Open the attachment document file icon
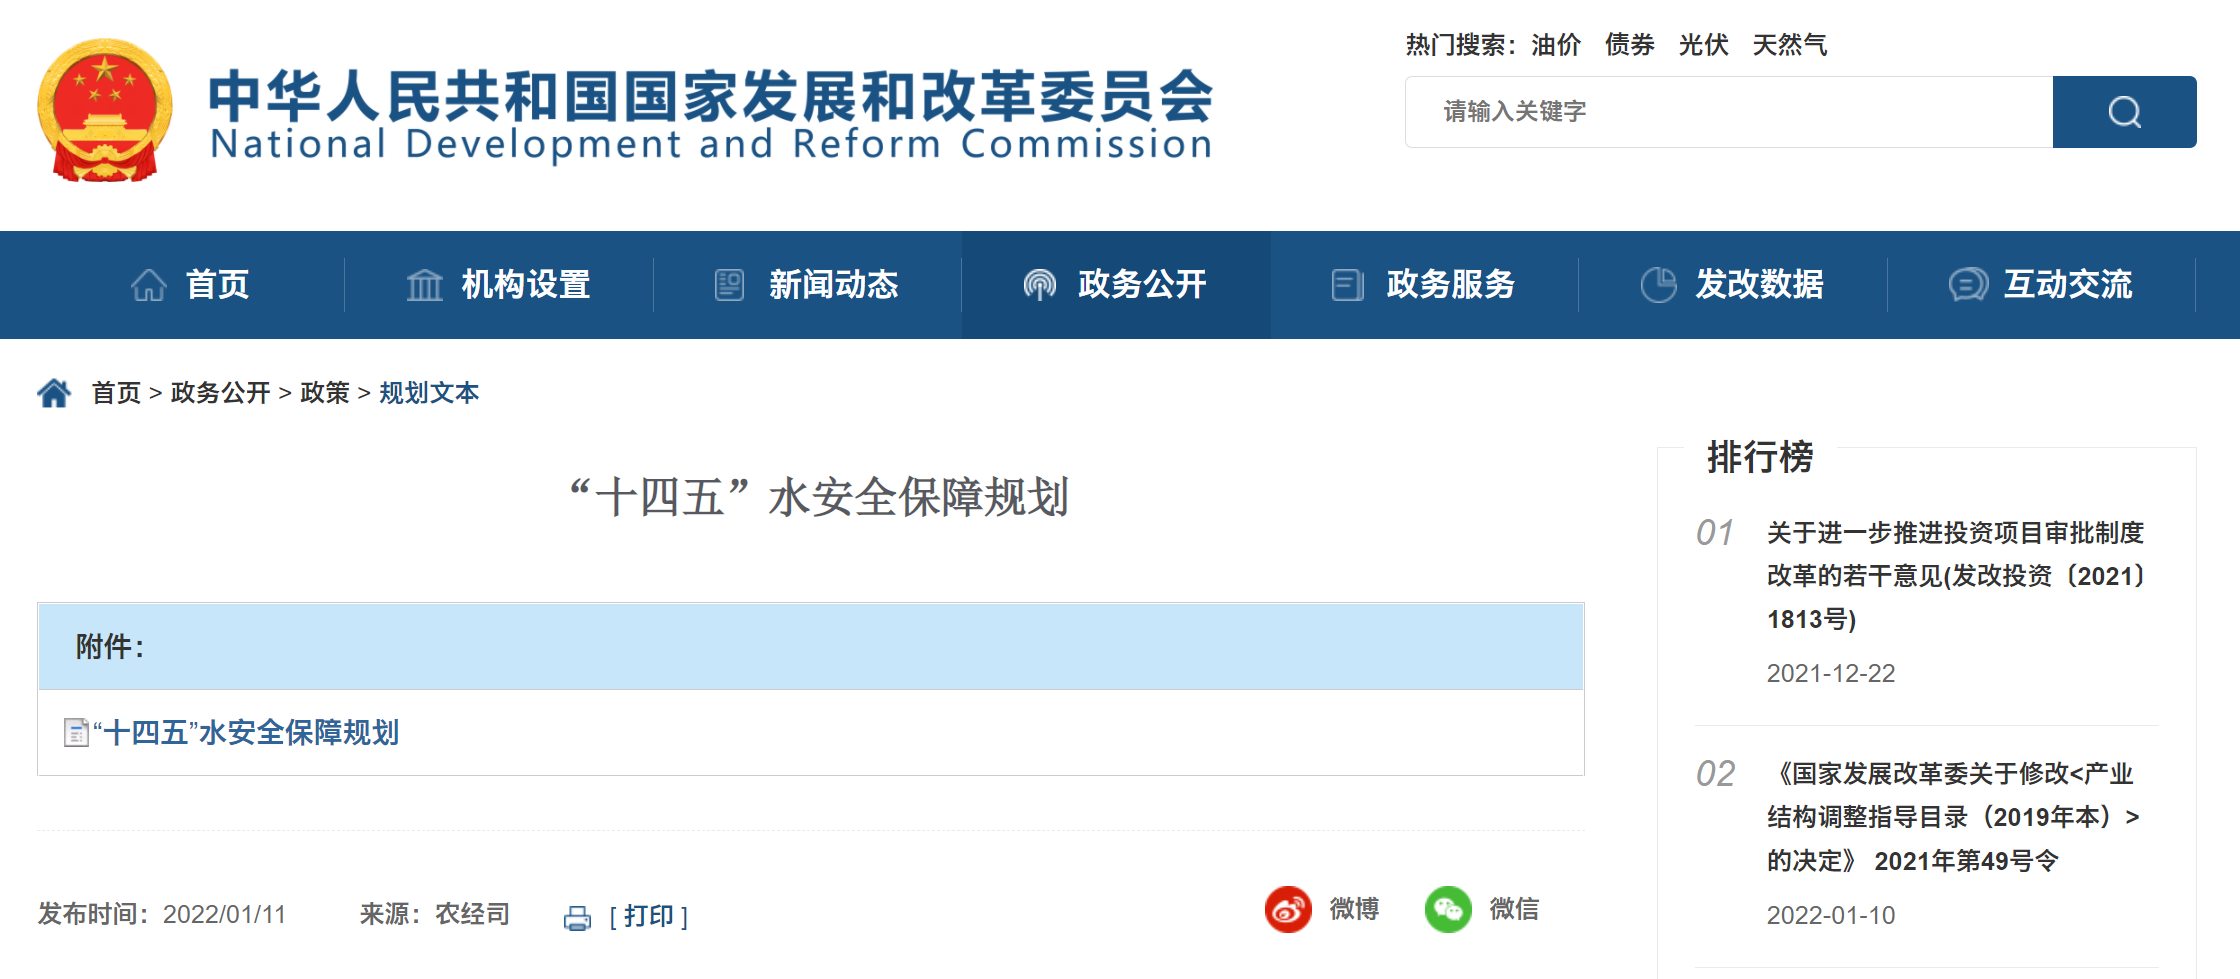The image size is (2240, 979). 76,733
